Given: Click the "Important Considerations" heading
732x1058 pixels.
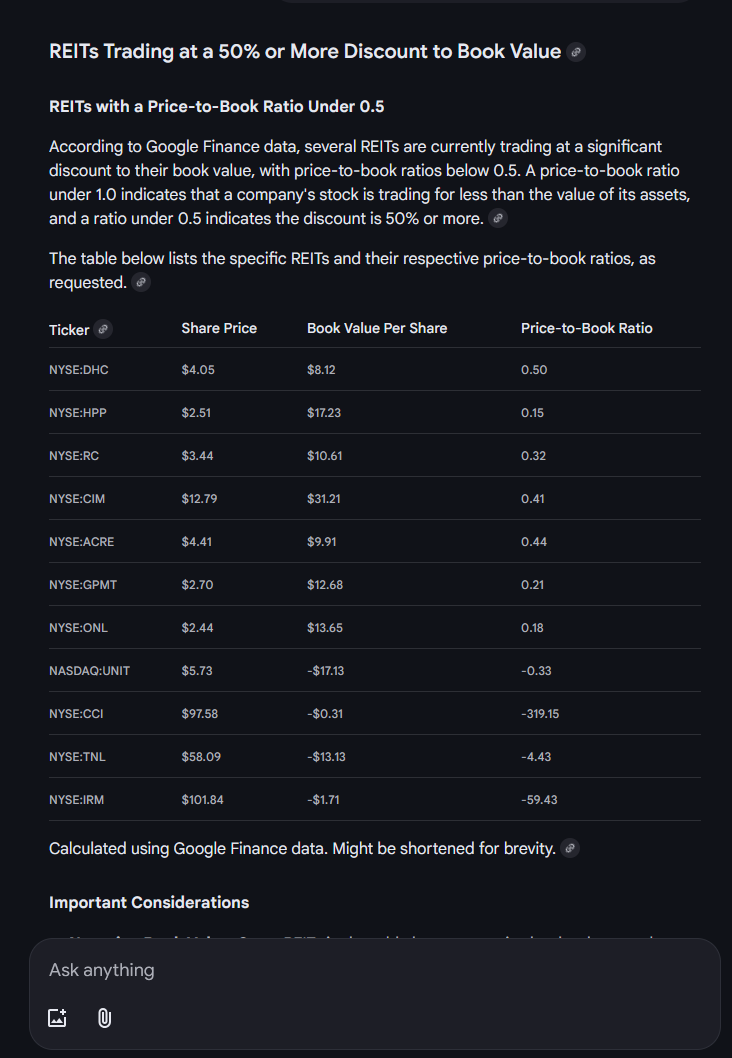Looking at the screenshot, I should [149, 902].
